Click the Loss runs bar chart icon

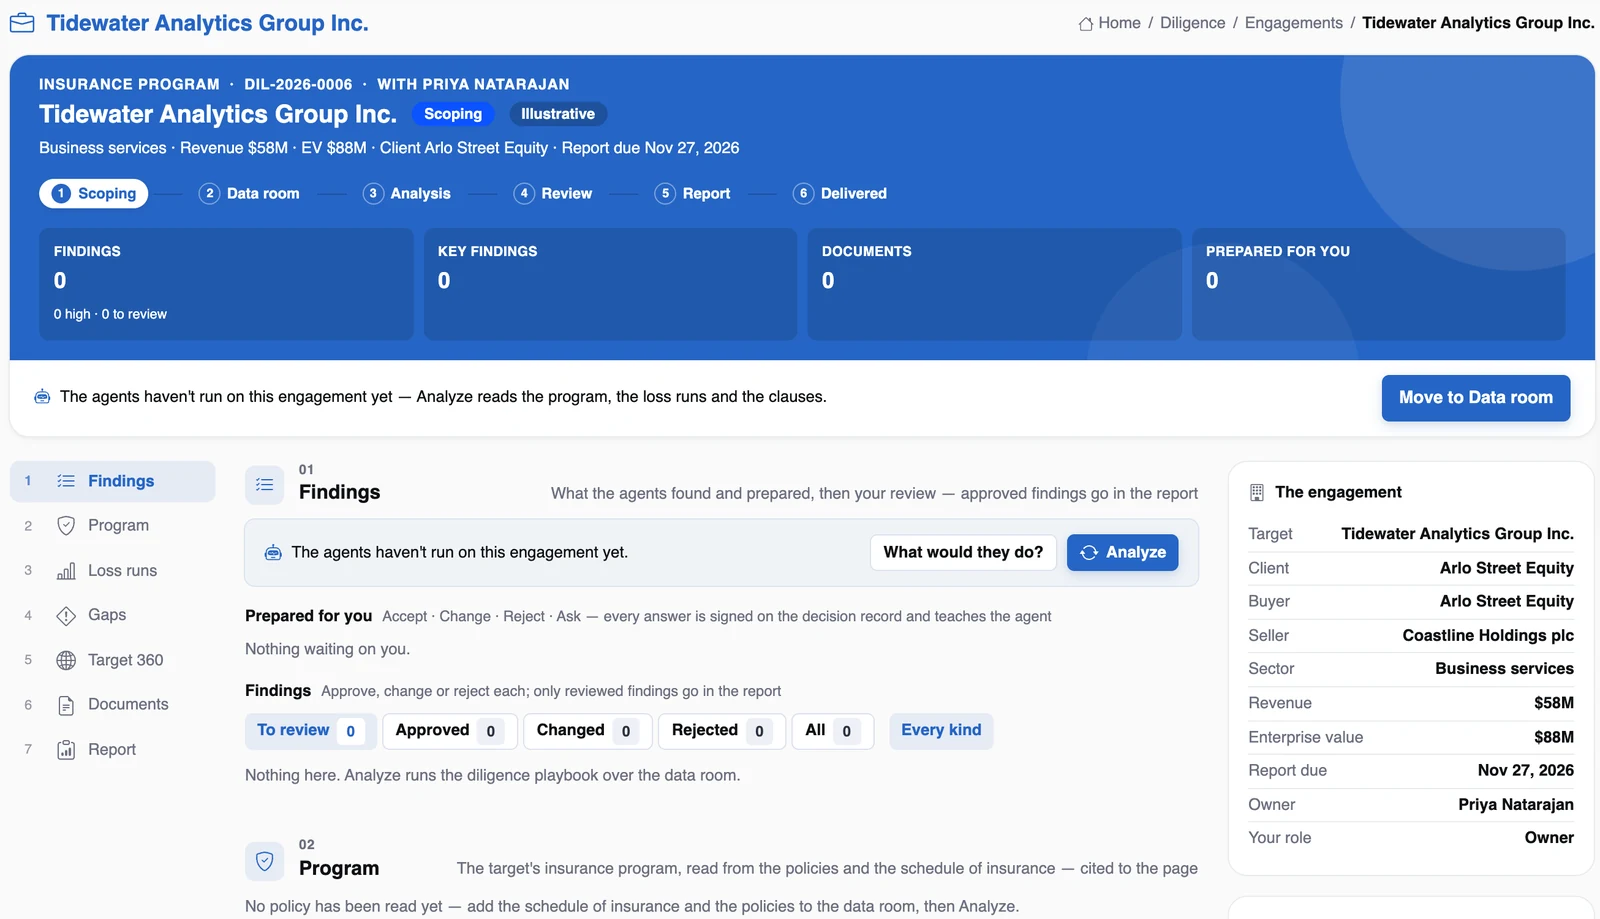pos(66,571)
